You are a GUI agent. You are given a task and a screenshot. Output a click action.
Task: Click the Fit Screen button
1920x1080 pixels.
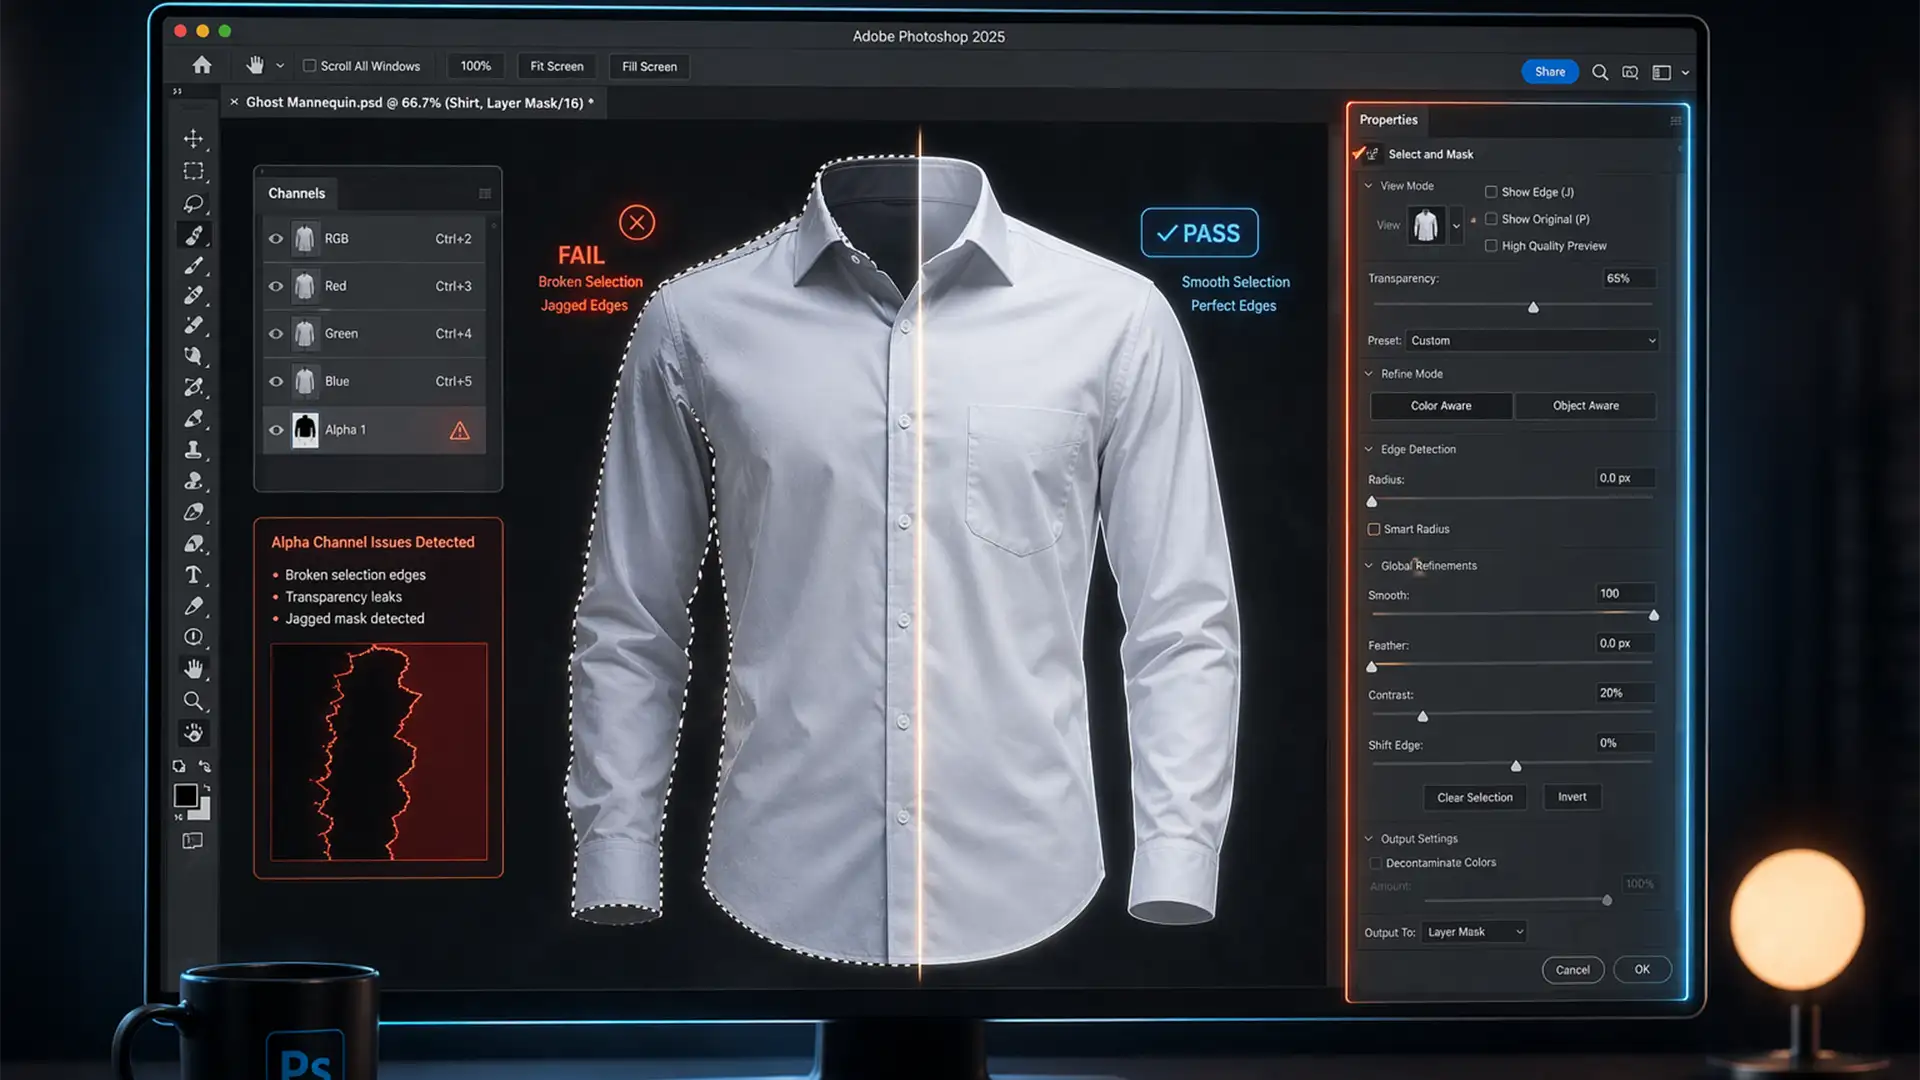[x=556, y=66]
